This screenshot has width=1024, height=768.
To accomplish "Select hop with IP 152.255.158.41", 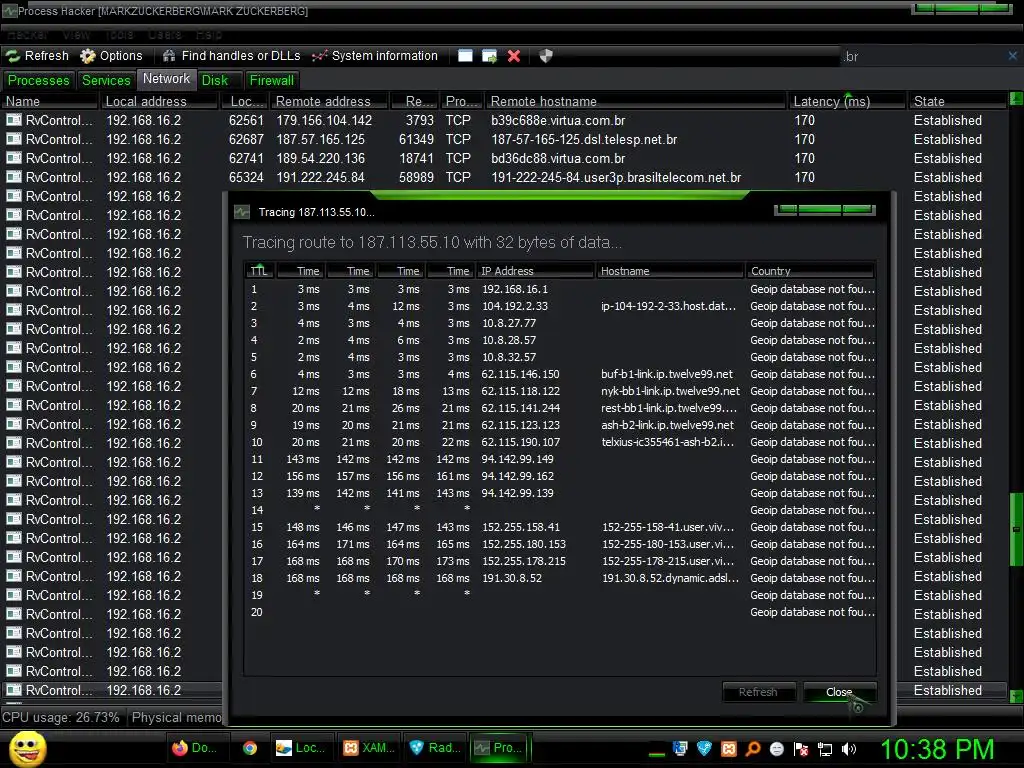I will pos(560,527).
